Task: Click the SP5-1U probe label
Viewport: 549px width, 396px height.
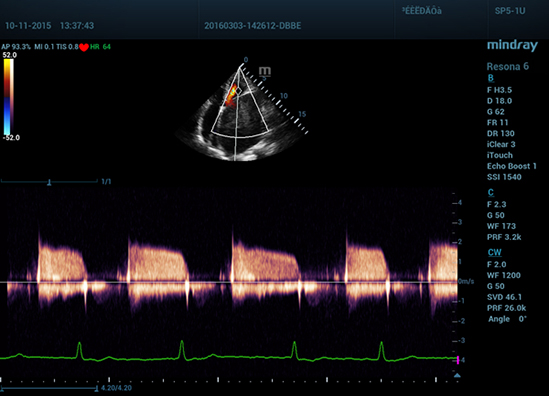Action: 510,11
